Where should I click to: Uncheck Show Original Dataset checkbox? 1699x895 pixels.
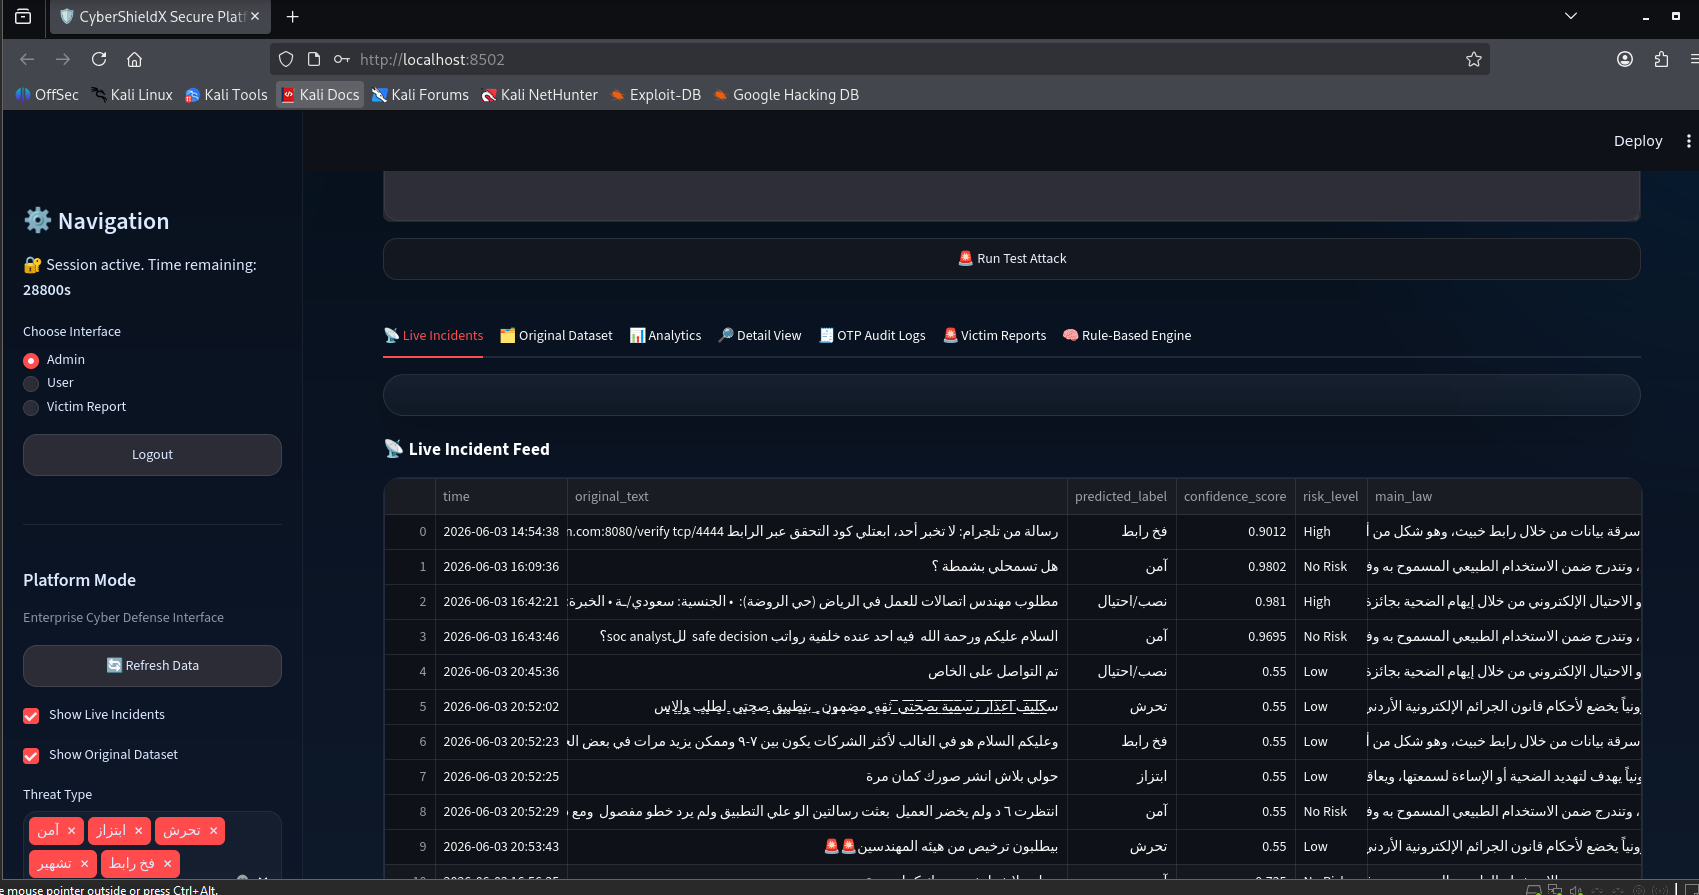pos(31,755)
